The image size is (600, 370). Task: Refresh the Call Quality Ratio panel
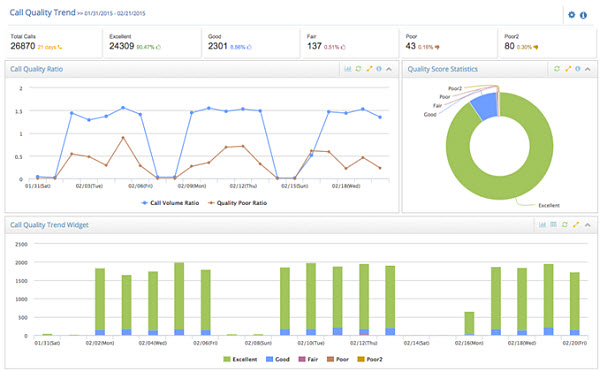point(358,69)
